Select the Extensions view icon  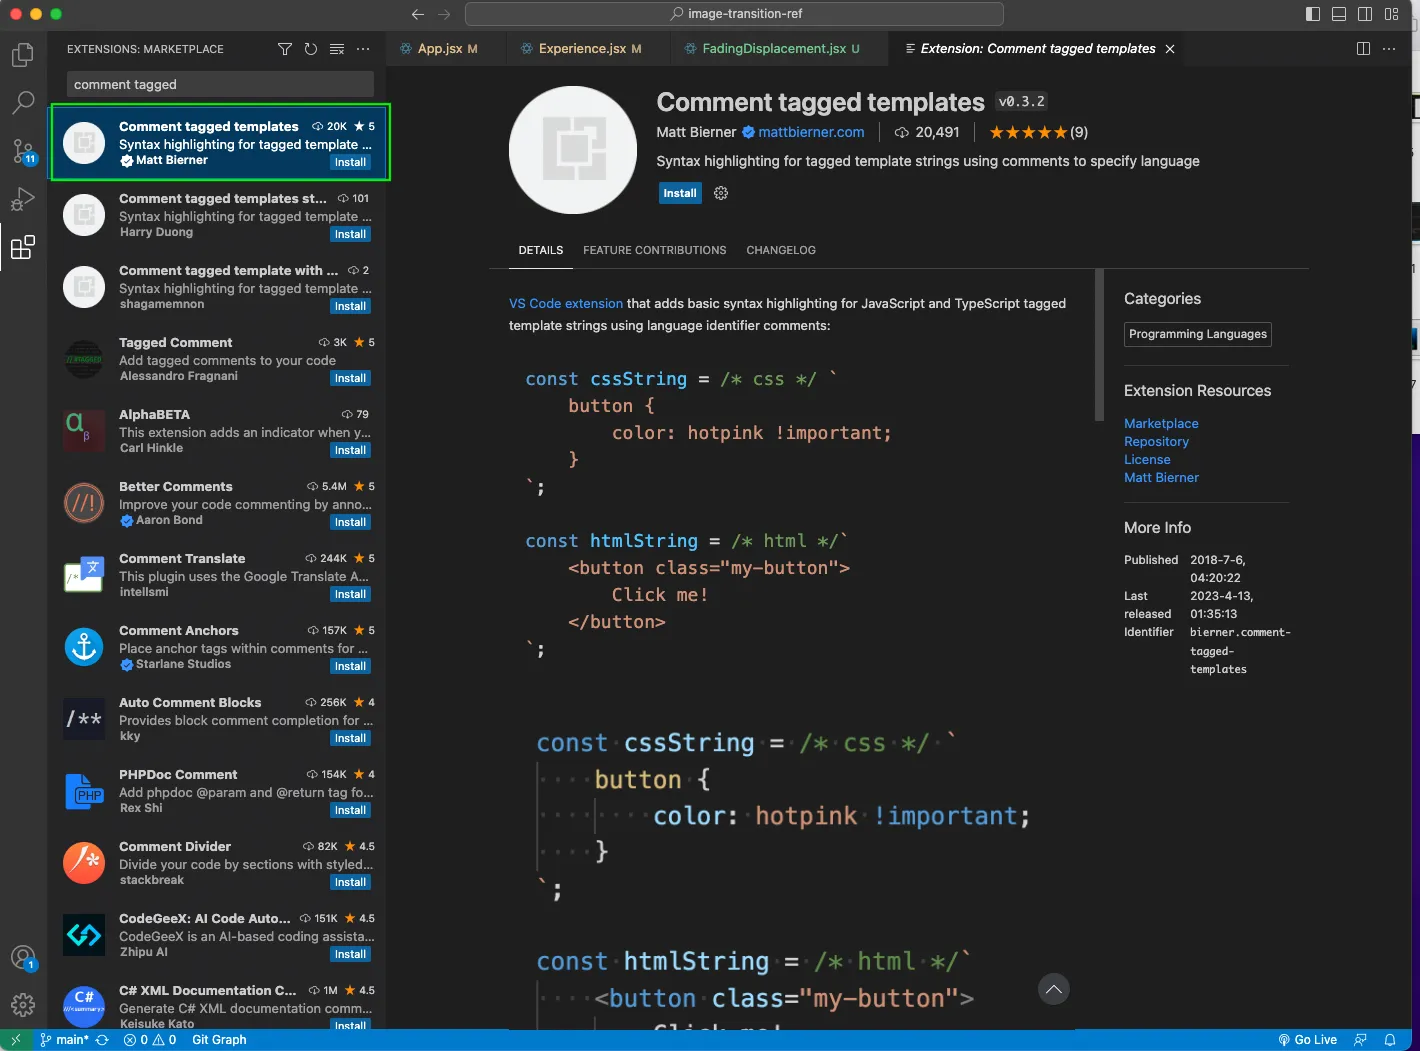coord(23,247)
